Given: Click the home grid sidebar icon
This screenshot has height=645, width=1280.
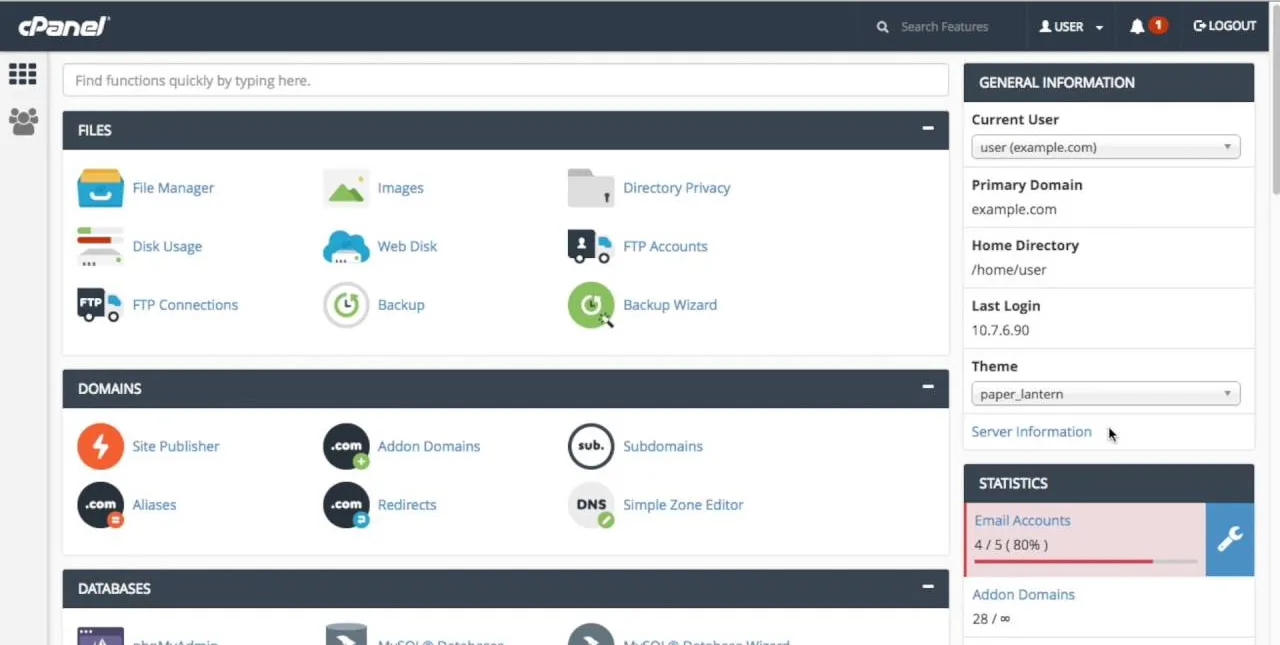Looking at the screenshot, I should pyautogui.click(x=23, y=74).
